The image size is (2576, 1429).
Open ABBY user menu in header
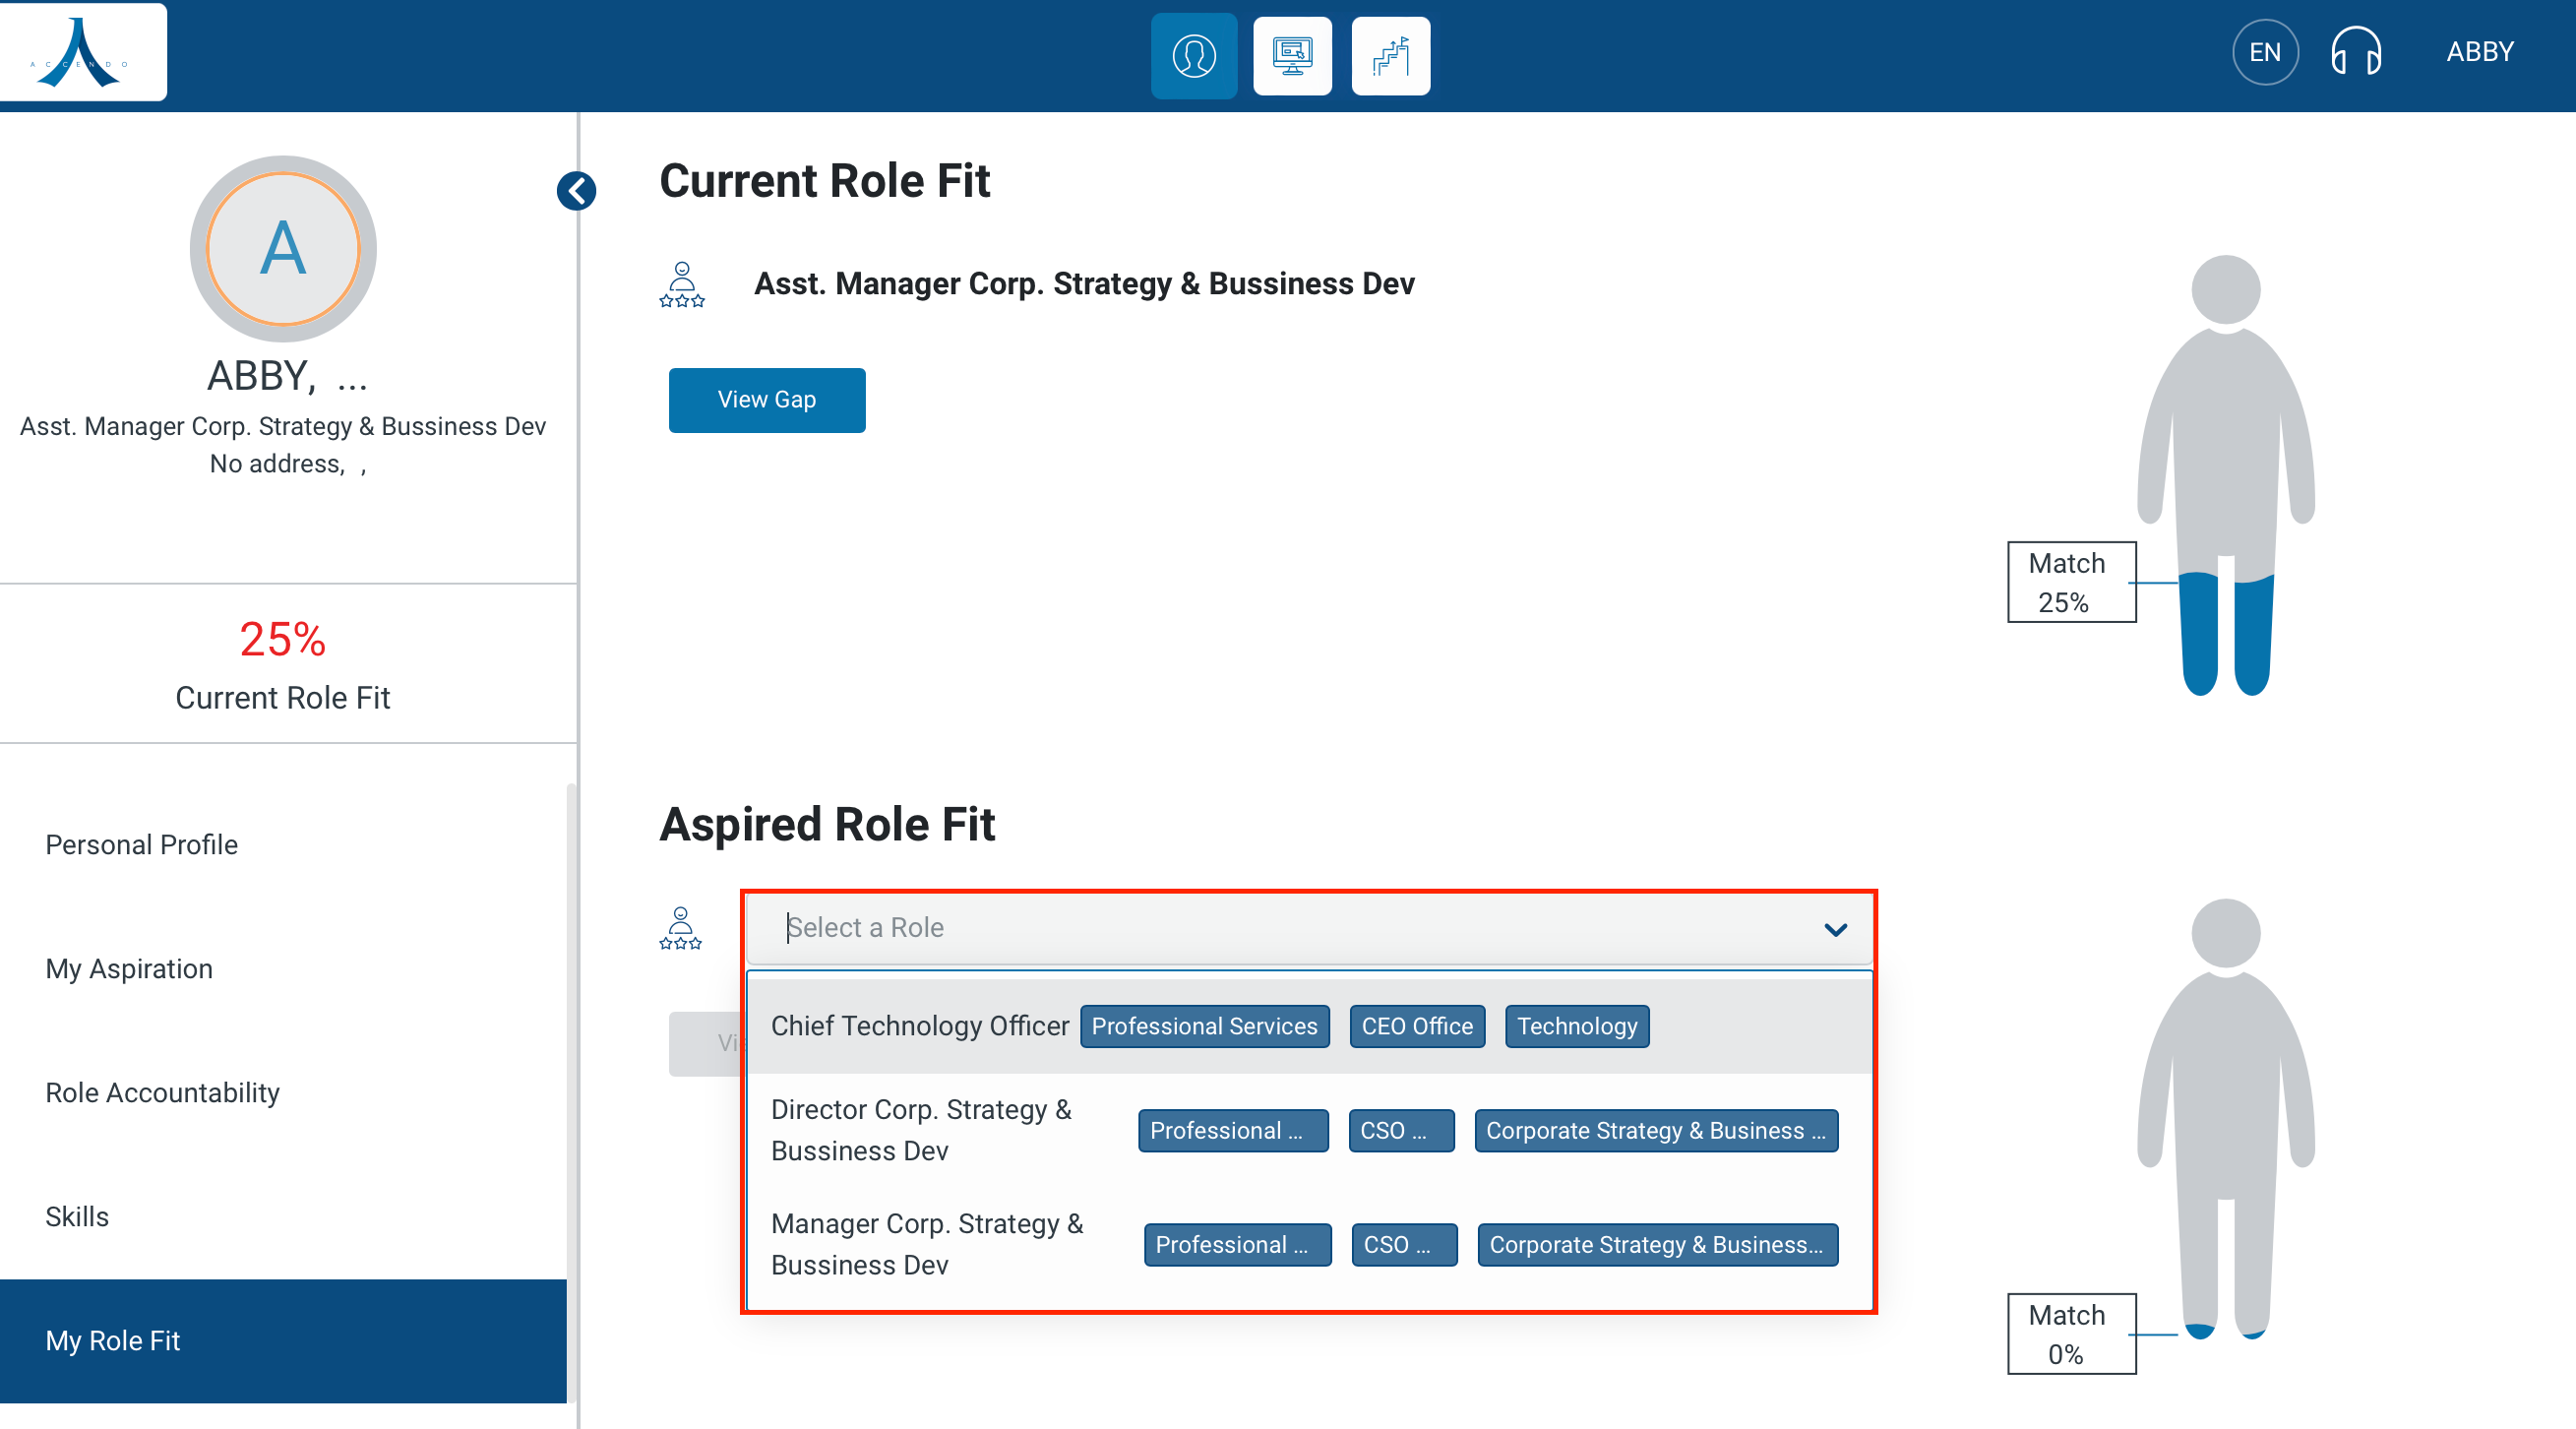(x=2479, y=52)
